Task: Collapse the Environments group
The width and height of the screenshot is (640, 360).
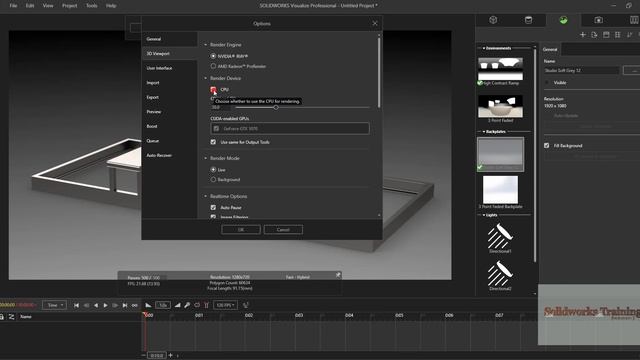Action: click(x=484, y=48)
